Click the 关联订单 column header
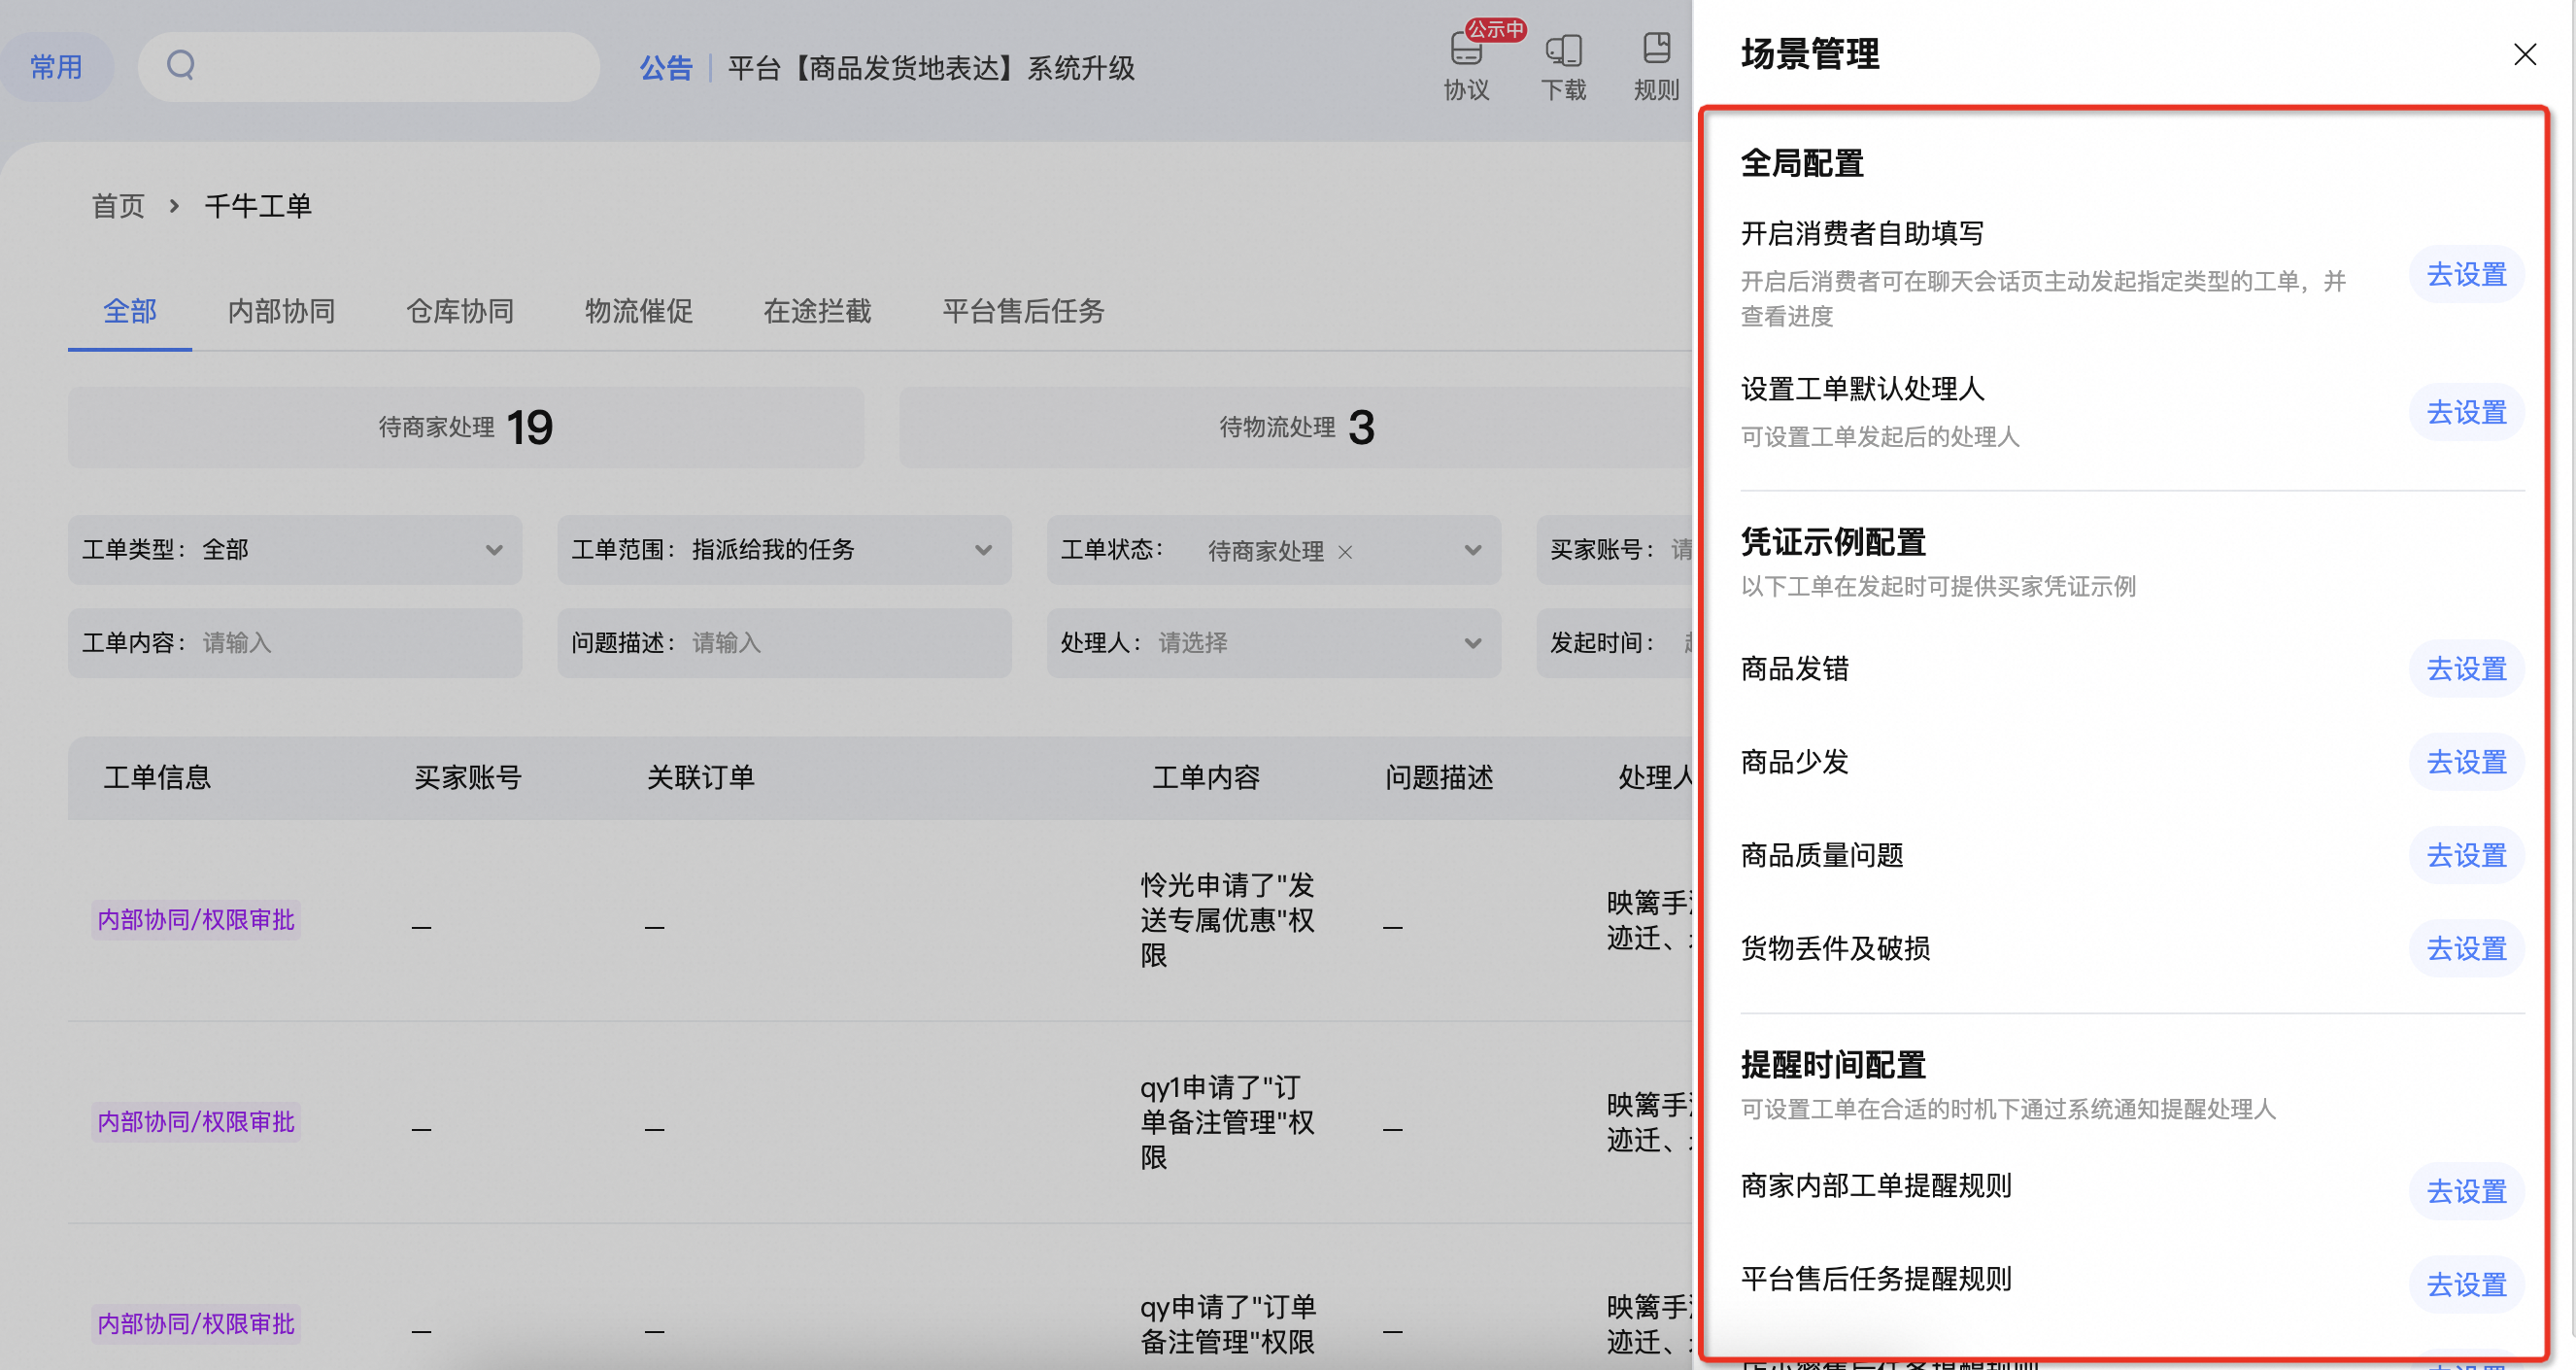This screenshot has height=1370, width=2576. tap(700, 778)
